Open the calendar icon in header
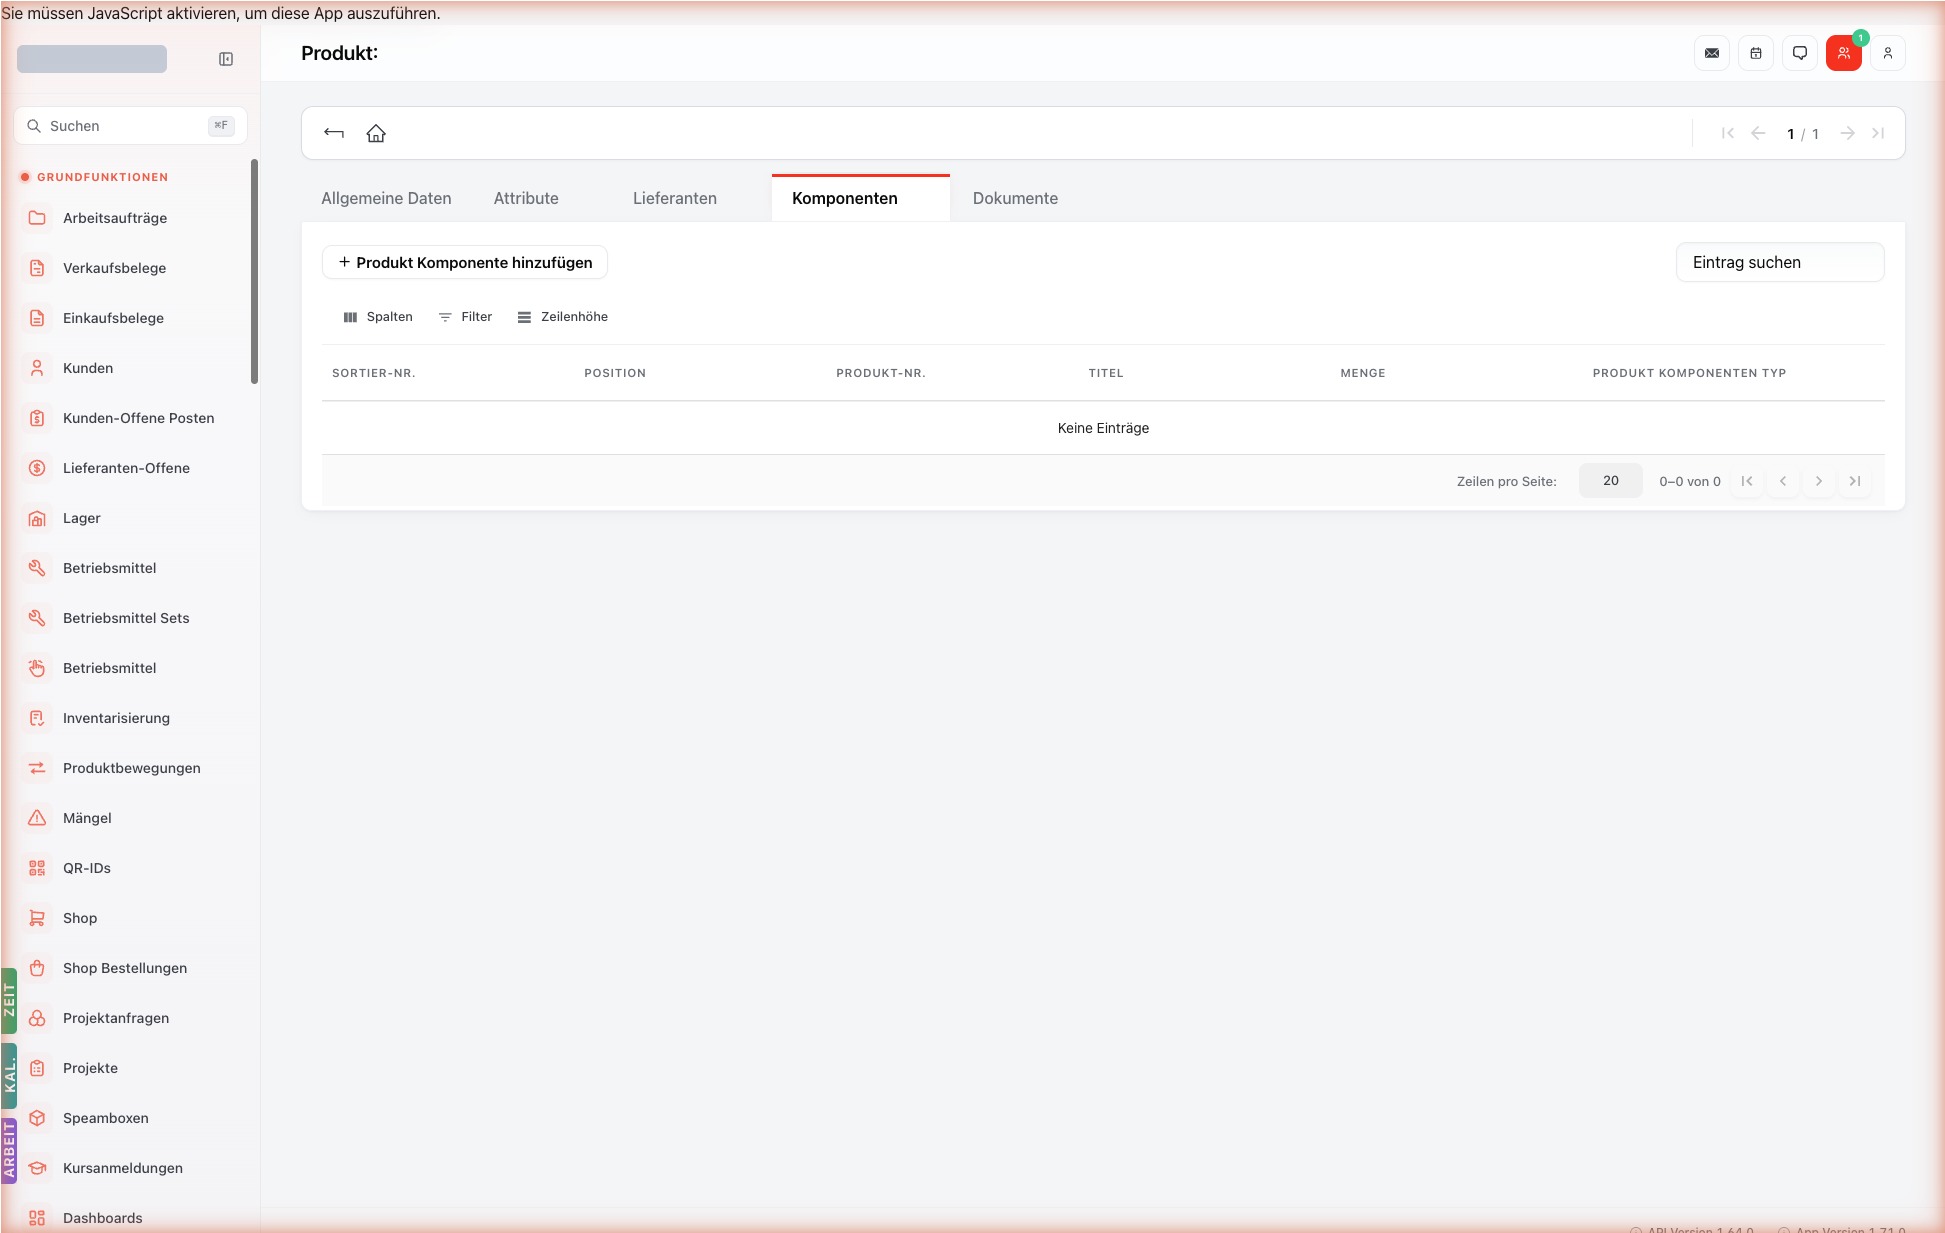Viewport: 1945px width, 1233px height. click(x=1756, y=53)
